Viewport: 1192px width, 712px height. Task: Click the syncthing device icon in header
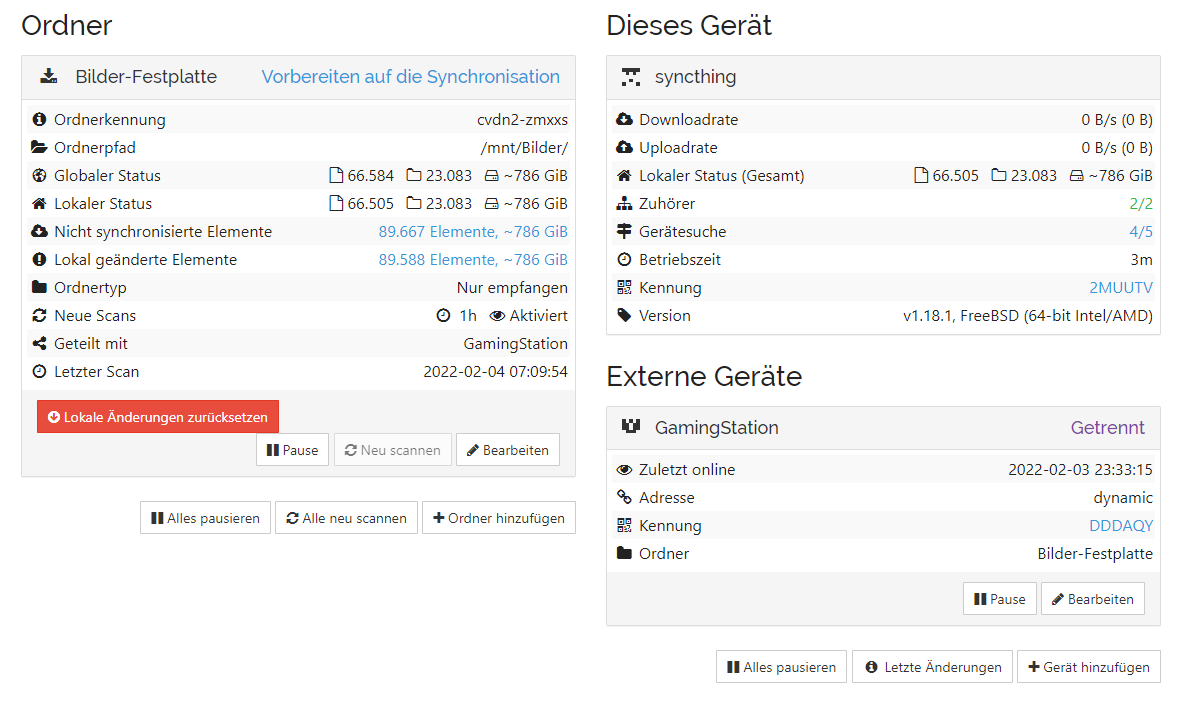tap(631, 77)
